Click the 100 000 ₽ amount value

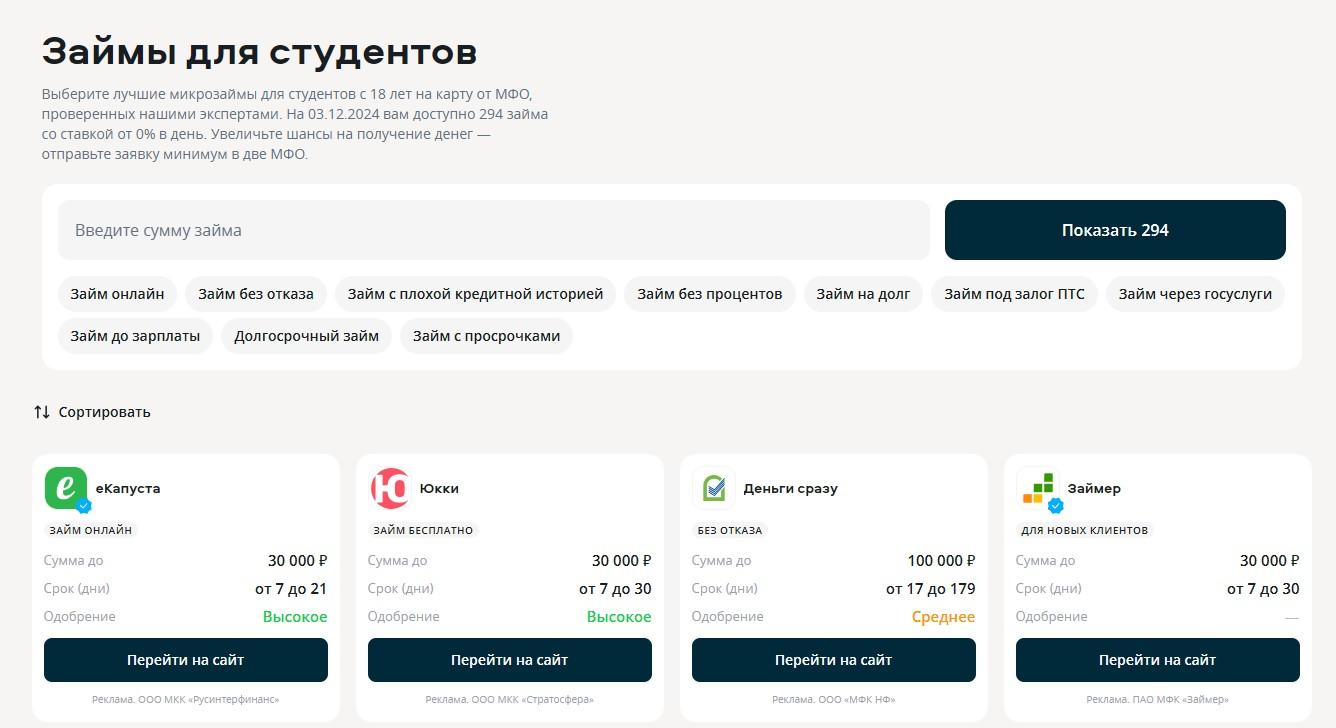pyautogui.click(x=941, y=561)
